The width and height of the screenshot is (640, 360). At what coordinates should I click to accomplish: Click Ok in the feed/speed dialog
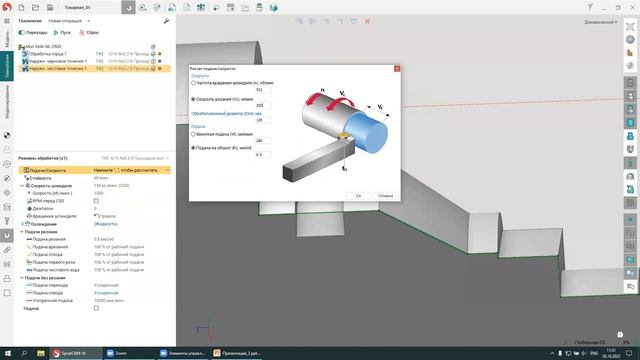[358, 196]
